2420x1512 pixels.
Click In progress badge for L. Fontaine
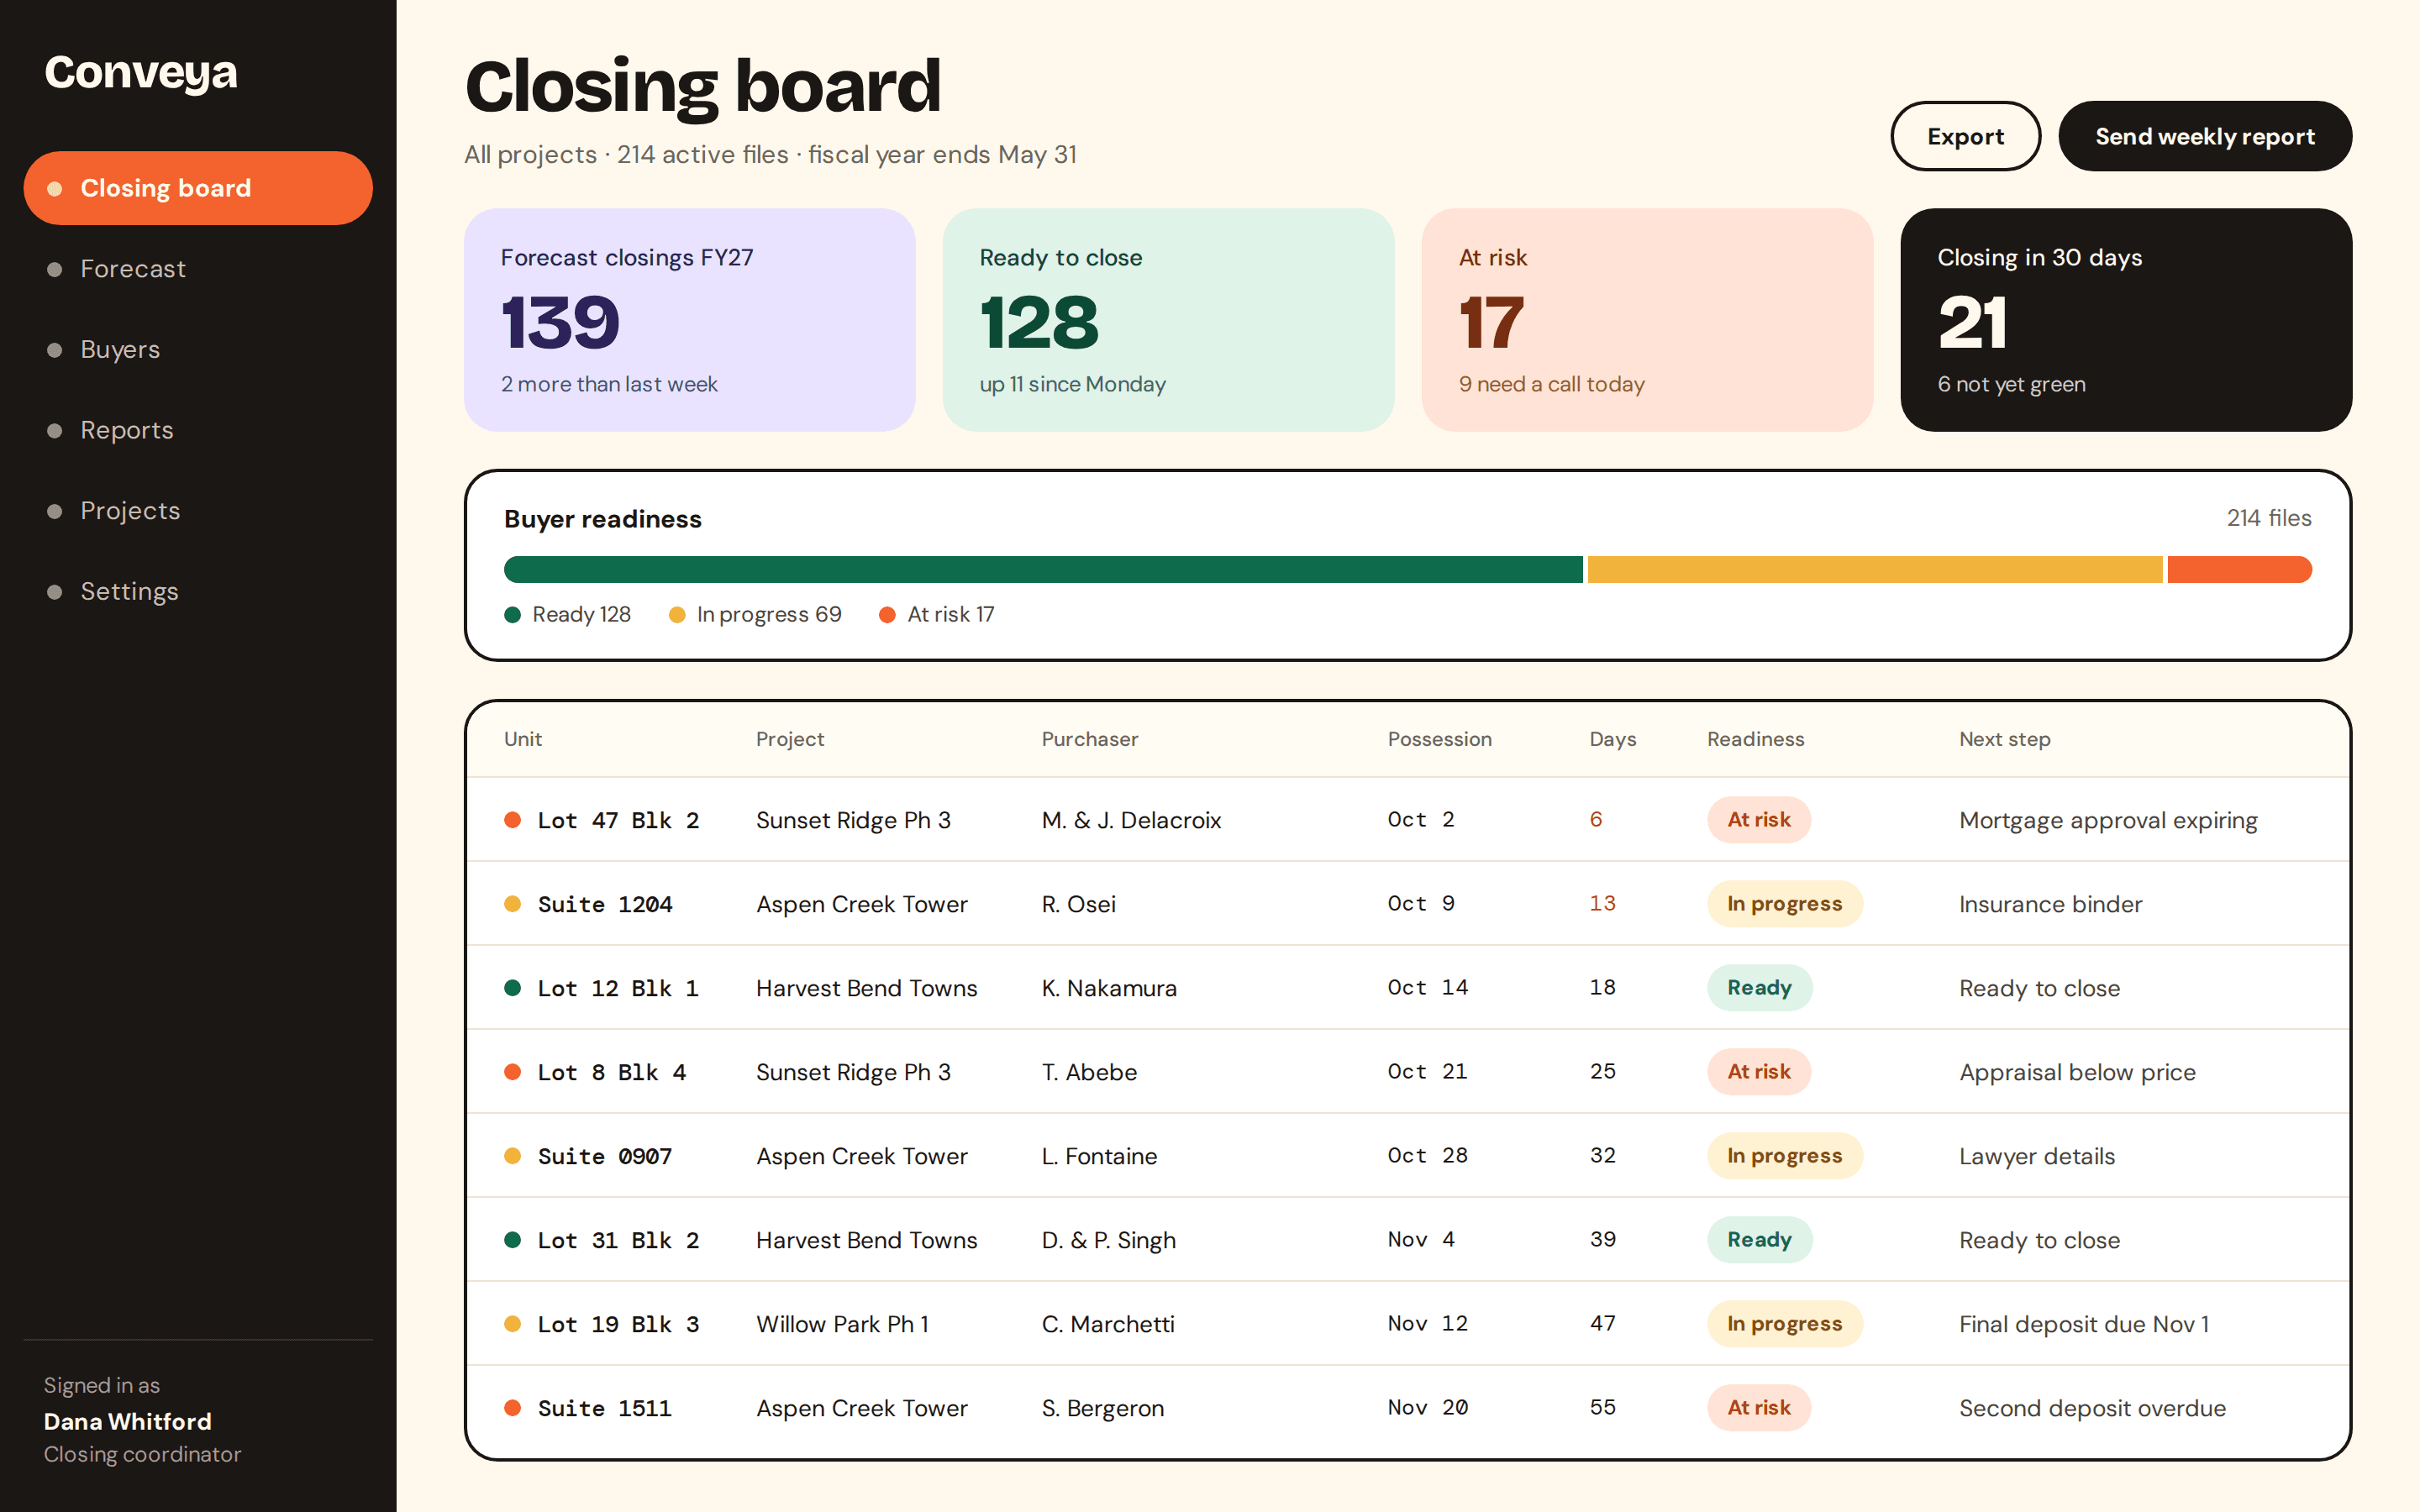(x=1785, y=1156)
